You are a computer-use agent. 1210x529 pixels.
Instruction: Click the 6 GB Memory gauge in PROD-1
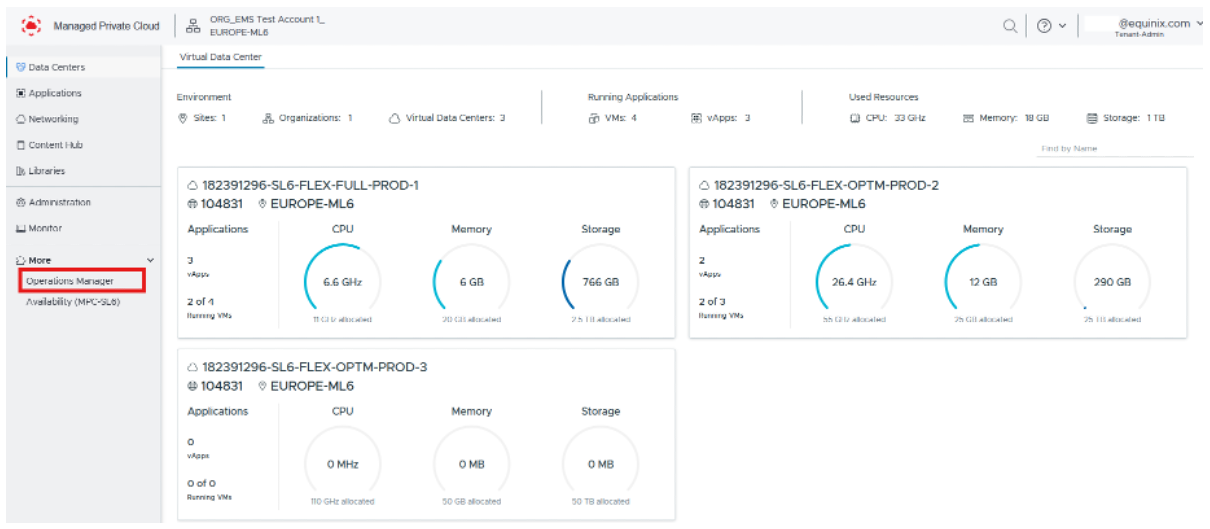(x=471, y=282)
